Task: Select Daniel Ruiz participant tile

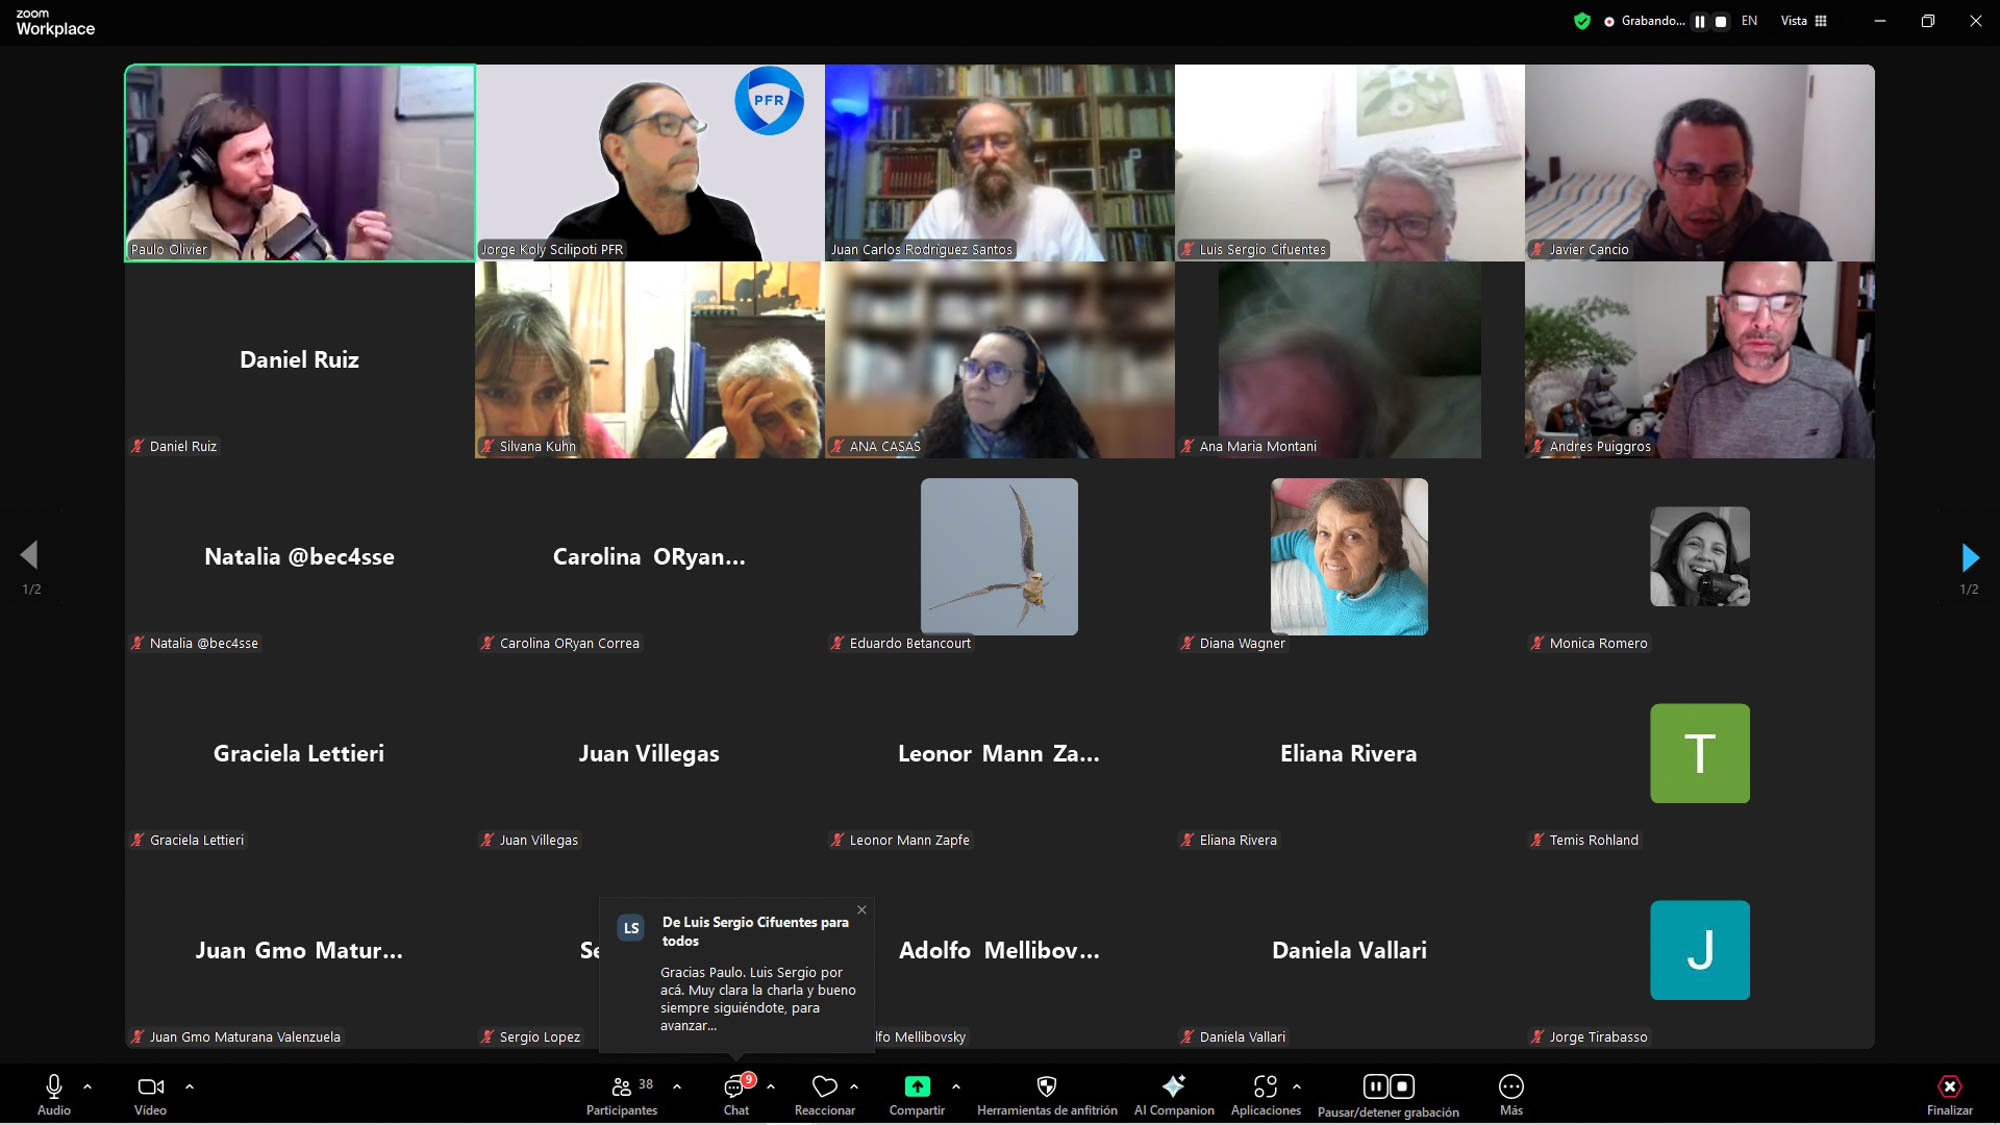Action: [300, 360]
